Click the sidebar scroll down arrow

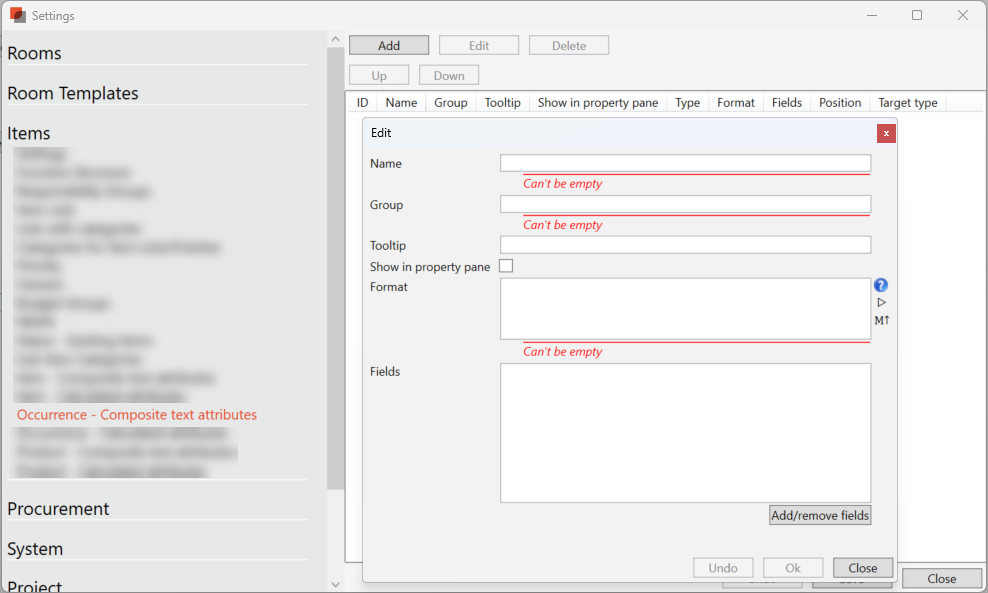[335, 584]
